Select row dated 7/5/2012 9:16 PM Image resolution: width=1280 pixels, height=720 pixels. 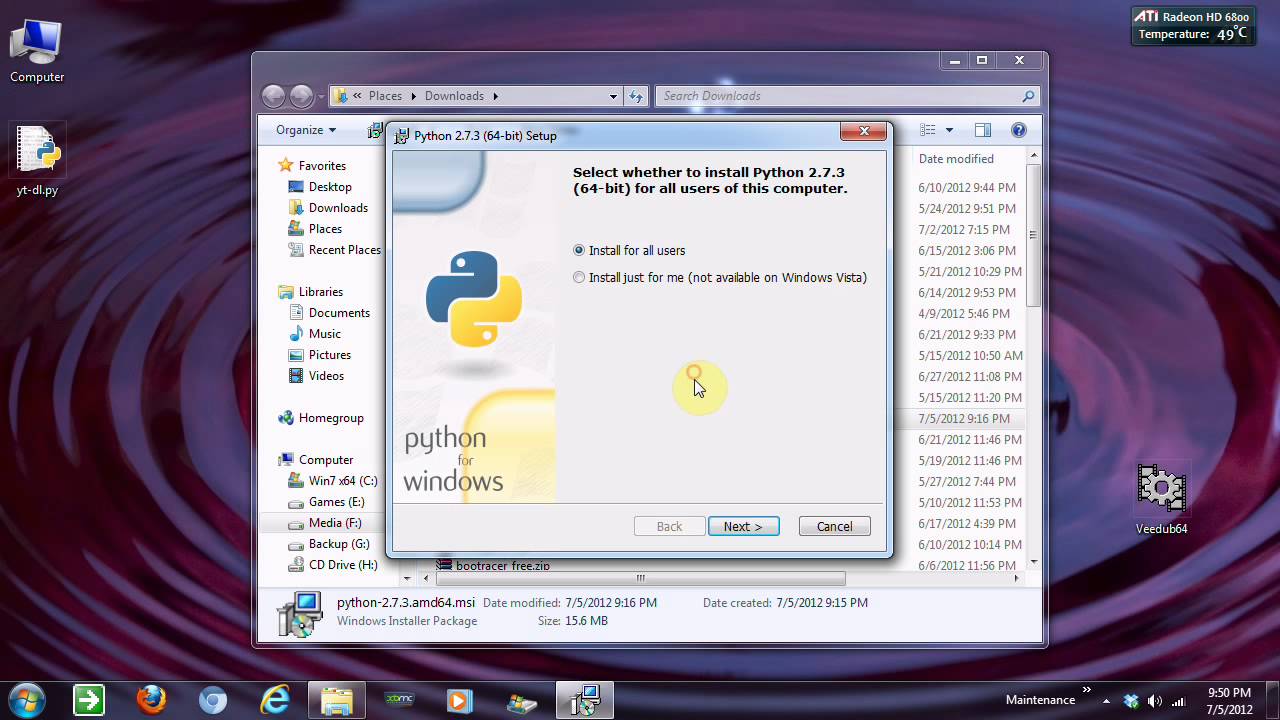click(964, 419)
